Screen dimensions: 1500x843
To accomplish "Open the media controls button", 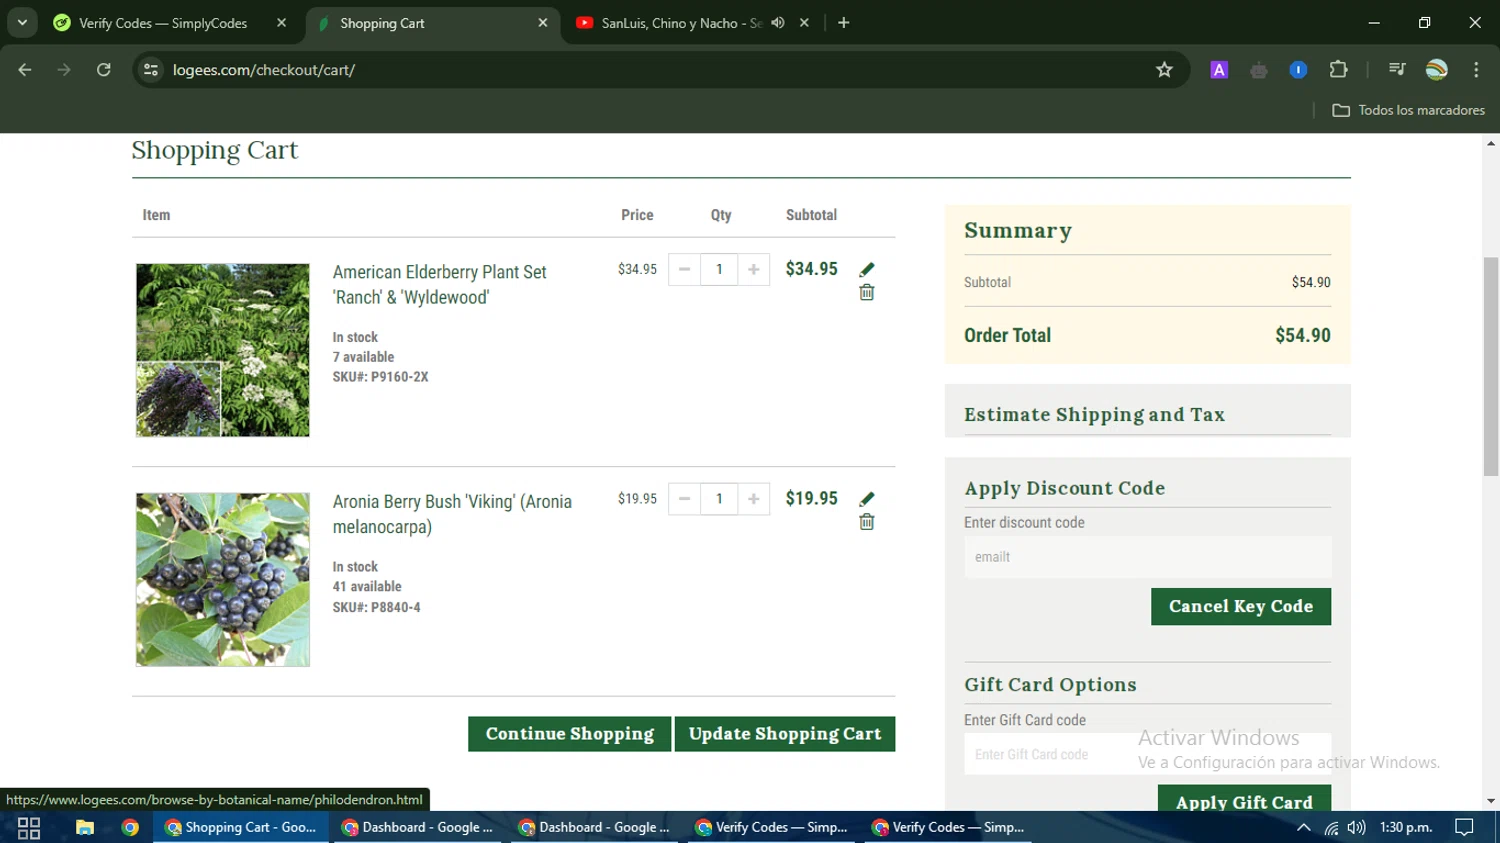I will (x=1397, y=70).
